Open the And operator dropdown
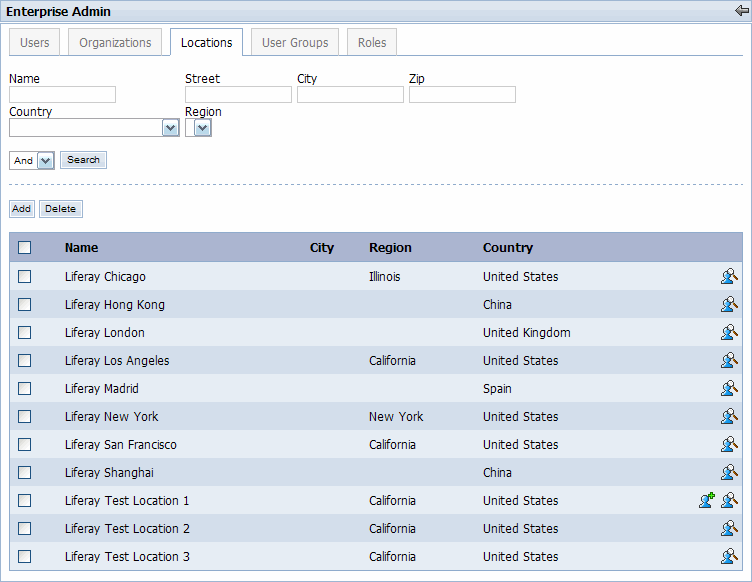Screen dimensions: 752x582 [45, 161]
